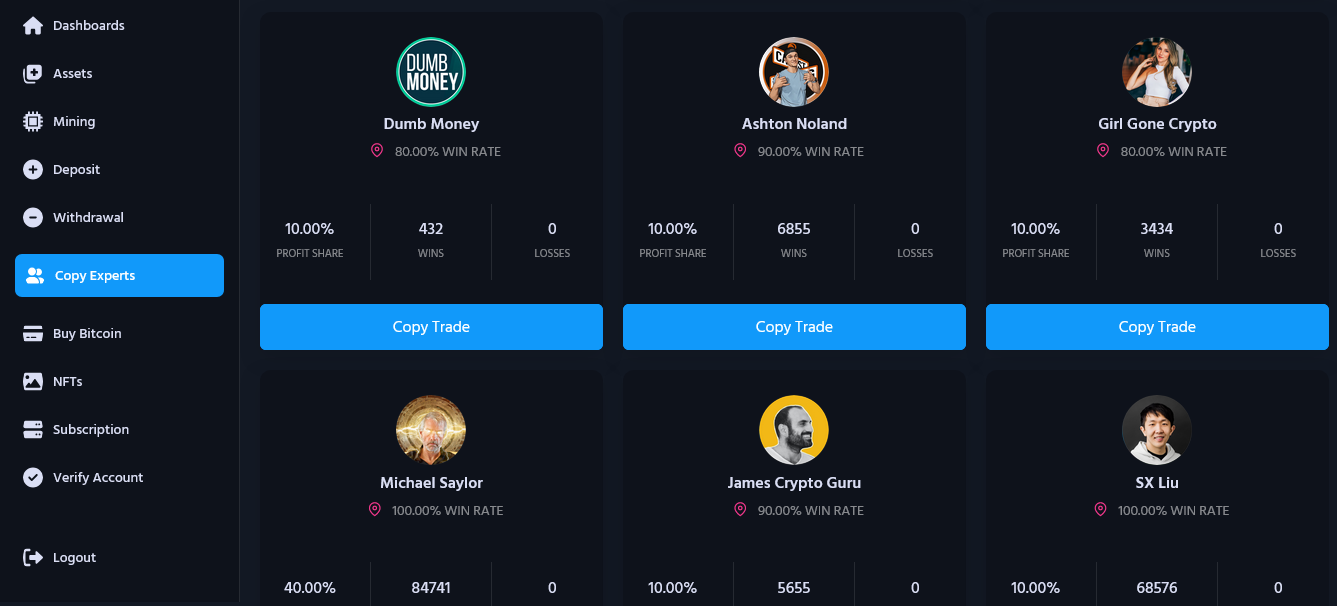Click the Withdrawal minus icon
The height and width of the screenshot is (606, 1337).
pos(33,217)
